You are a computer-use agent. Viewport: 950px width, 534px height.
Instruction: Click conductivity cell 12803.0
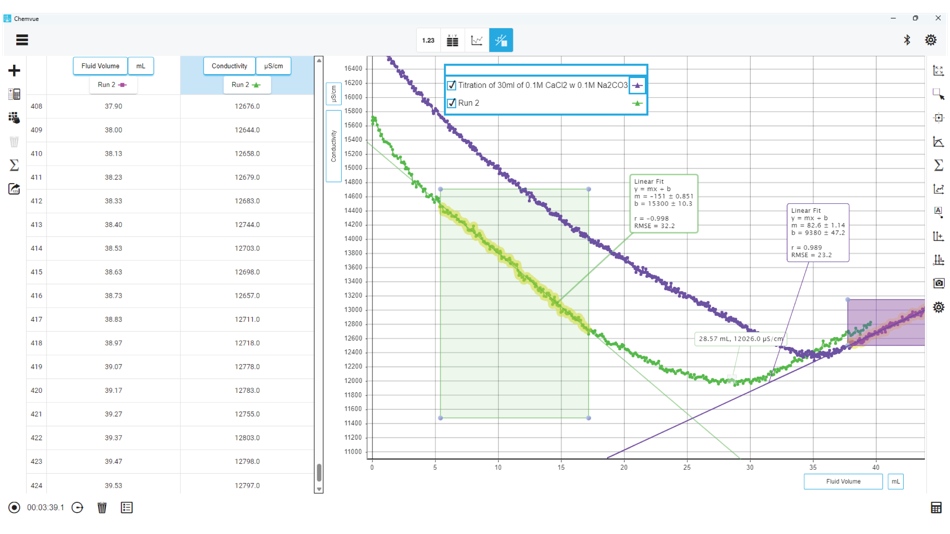click(247, 438)
